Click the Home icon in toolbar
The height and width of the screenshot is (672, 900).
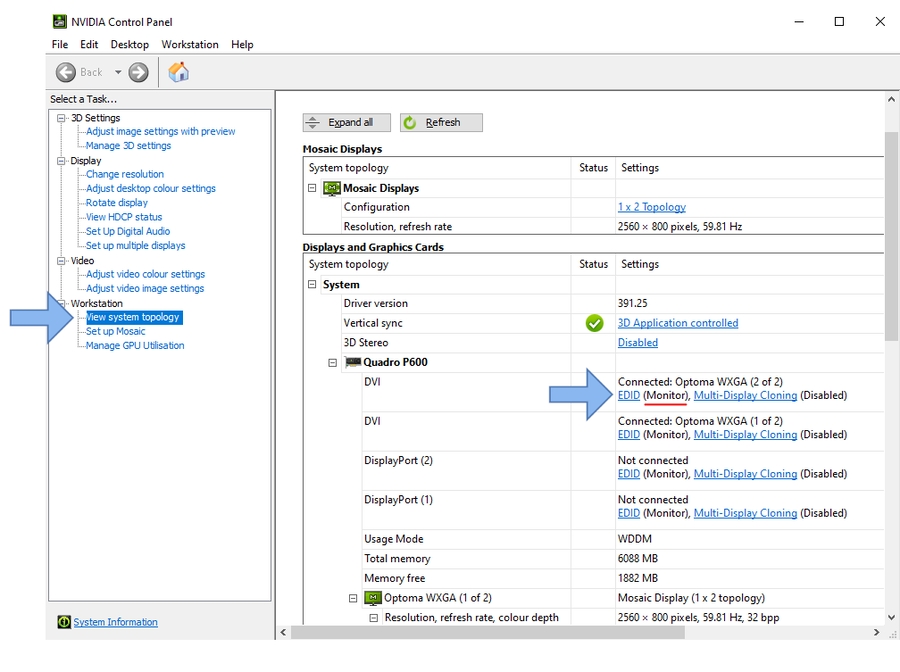[x=178, y=72]
